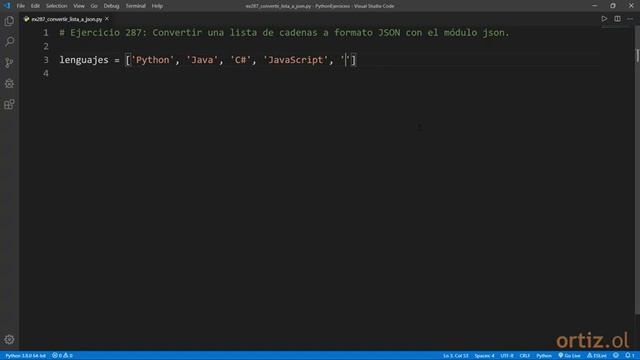Viewport: 640px width, 360px height.
Task: Restore down the Visual Studio Code window
Action: [x=613, y=6]
